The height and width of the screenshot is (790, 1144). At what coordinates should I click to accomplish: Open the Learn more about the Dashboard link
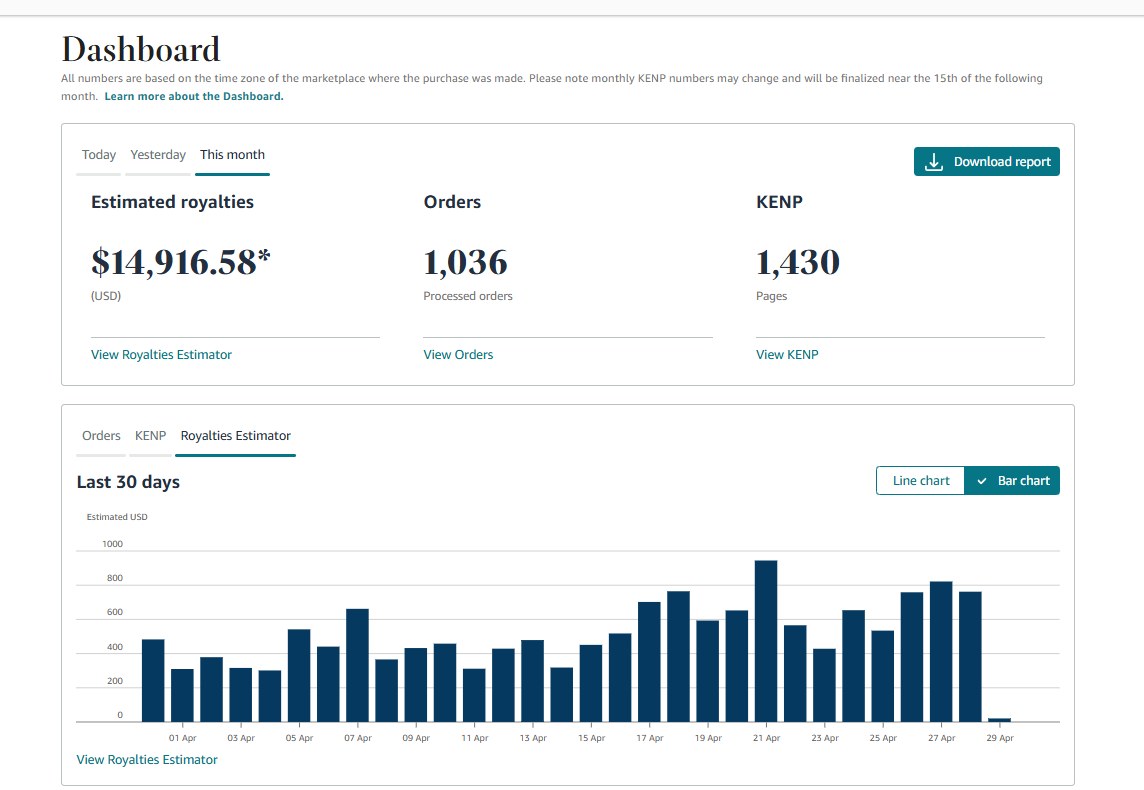(194, 96)
